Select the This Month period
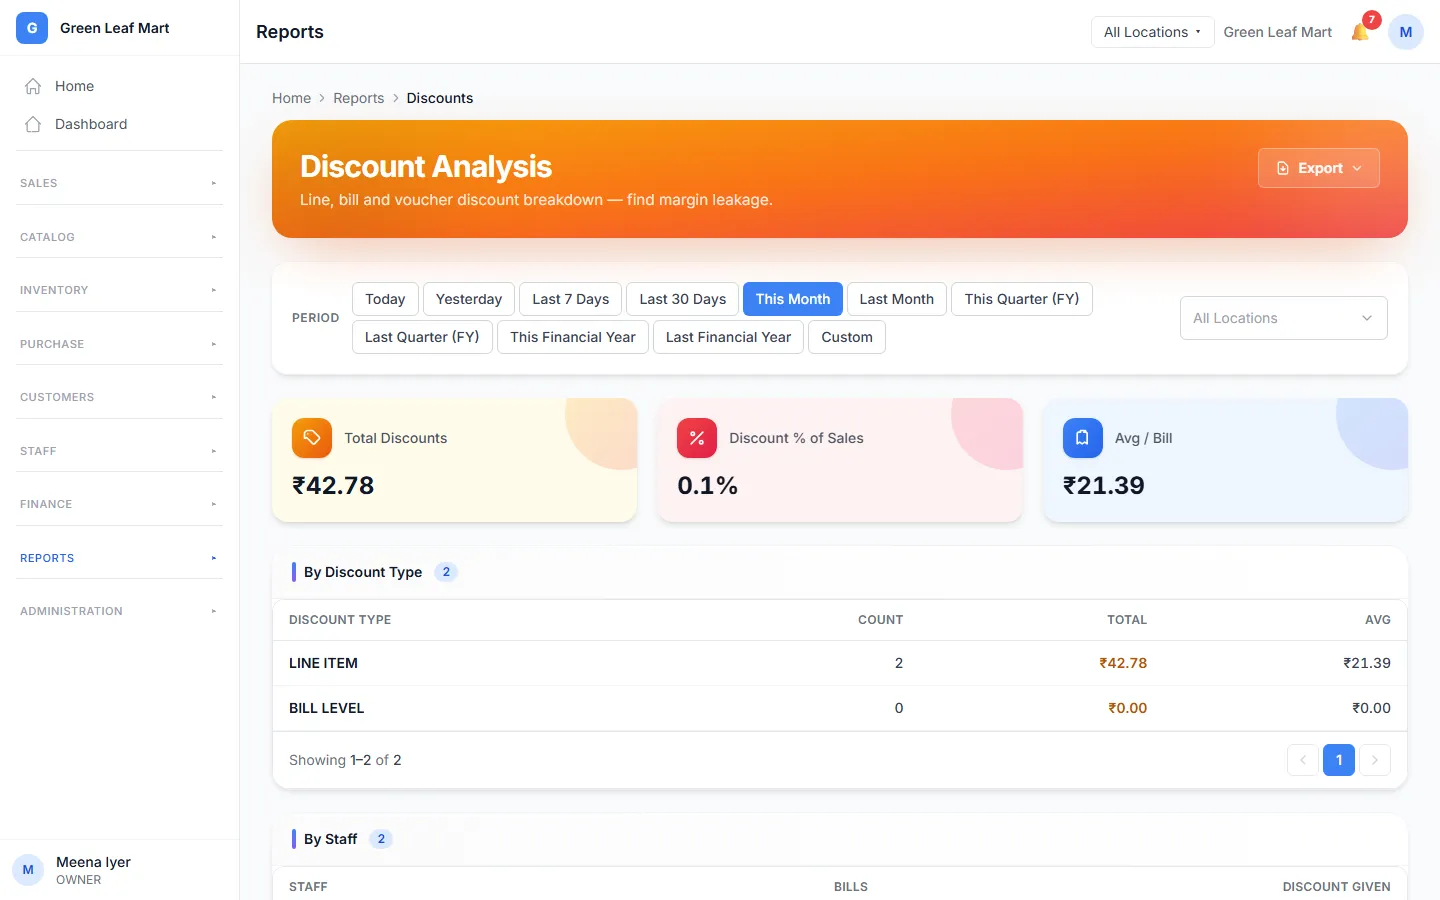Image resolution: width=1440 pixels, height=900 pixels. pos(793,299)
